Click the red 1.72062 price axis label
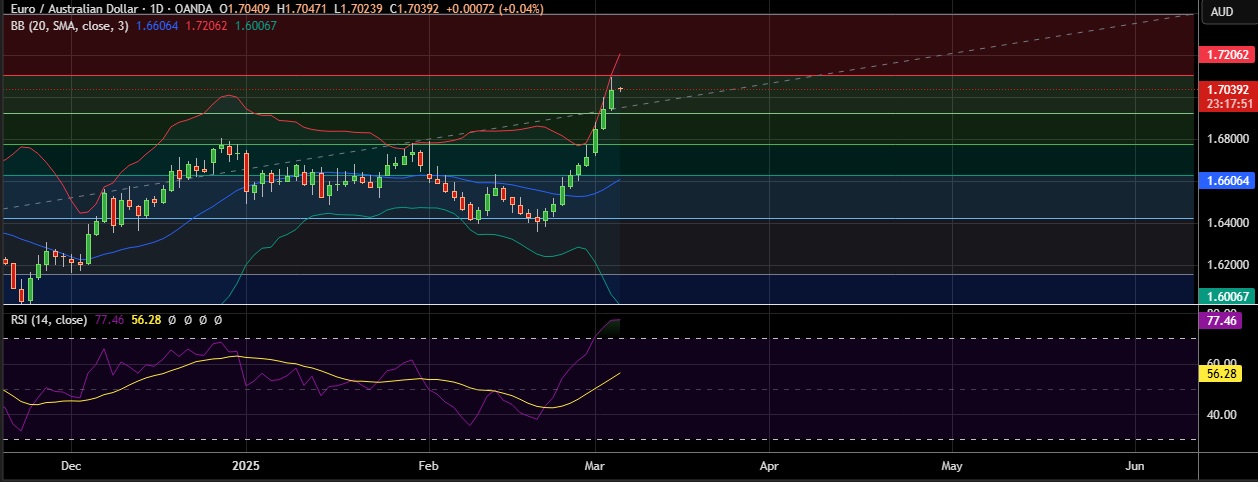Viewport: 1258px width, 482px height. pos(1226,57)
